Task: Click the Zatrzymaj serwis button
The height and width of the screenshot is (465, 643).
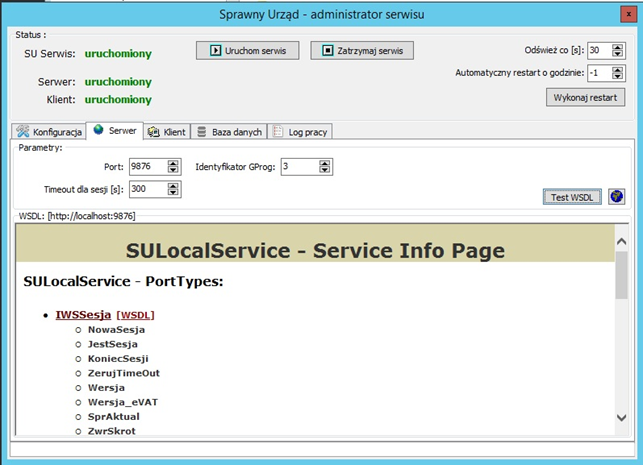Action: 362,50
